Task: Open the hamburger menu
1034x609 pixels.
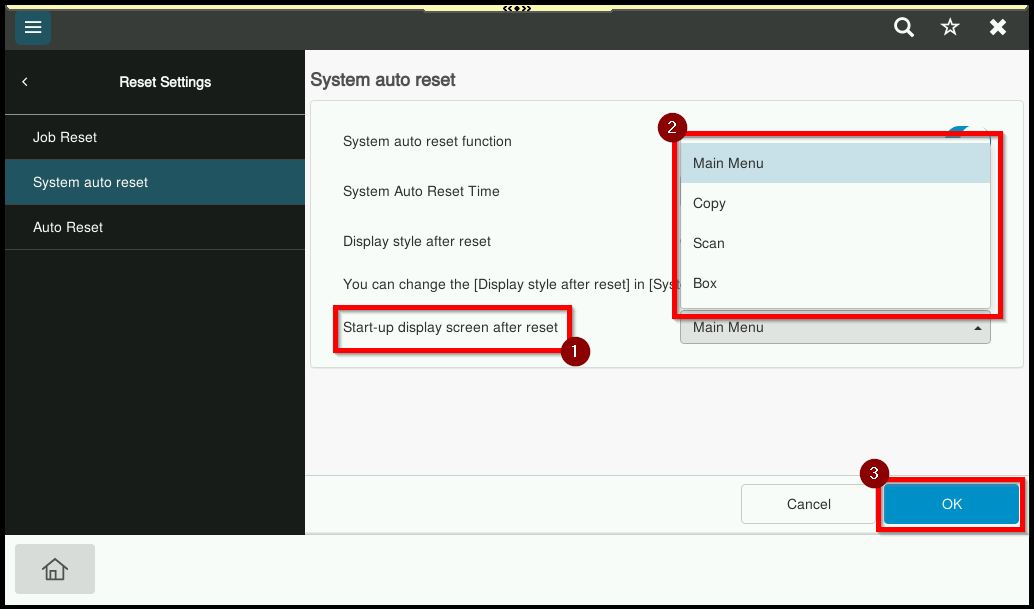Action: pyautogui.click(x=33, y=27)
